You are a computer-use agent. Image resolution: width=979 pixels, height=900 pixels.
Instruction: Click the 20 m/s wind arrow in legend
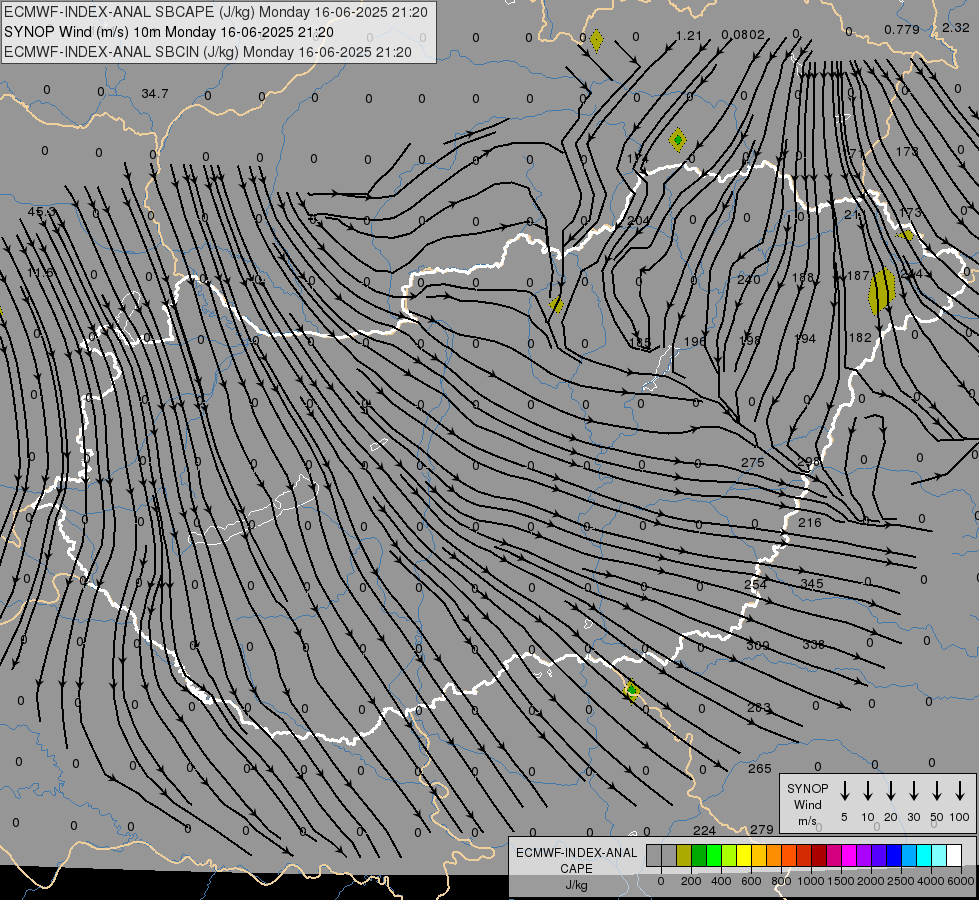pyautogui.click(x=890, y=790)
